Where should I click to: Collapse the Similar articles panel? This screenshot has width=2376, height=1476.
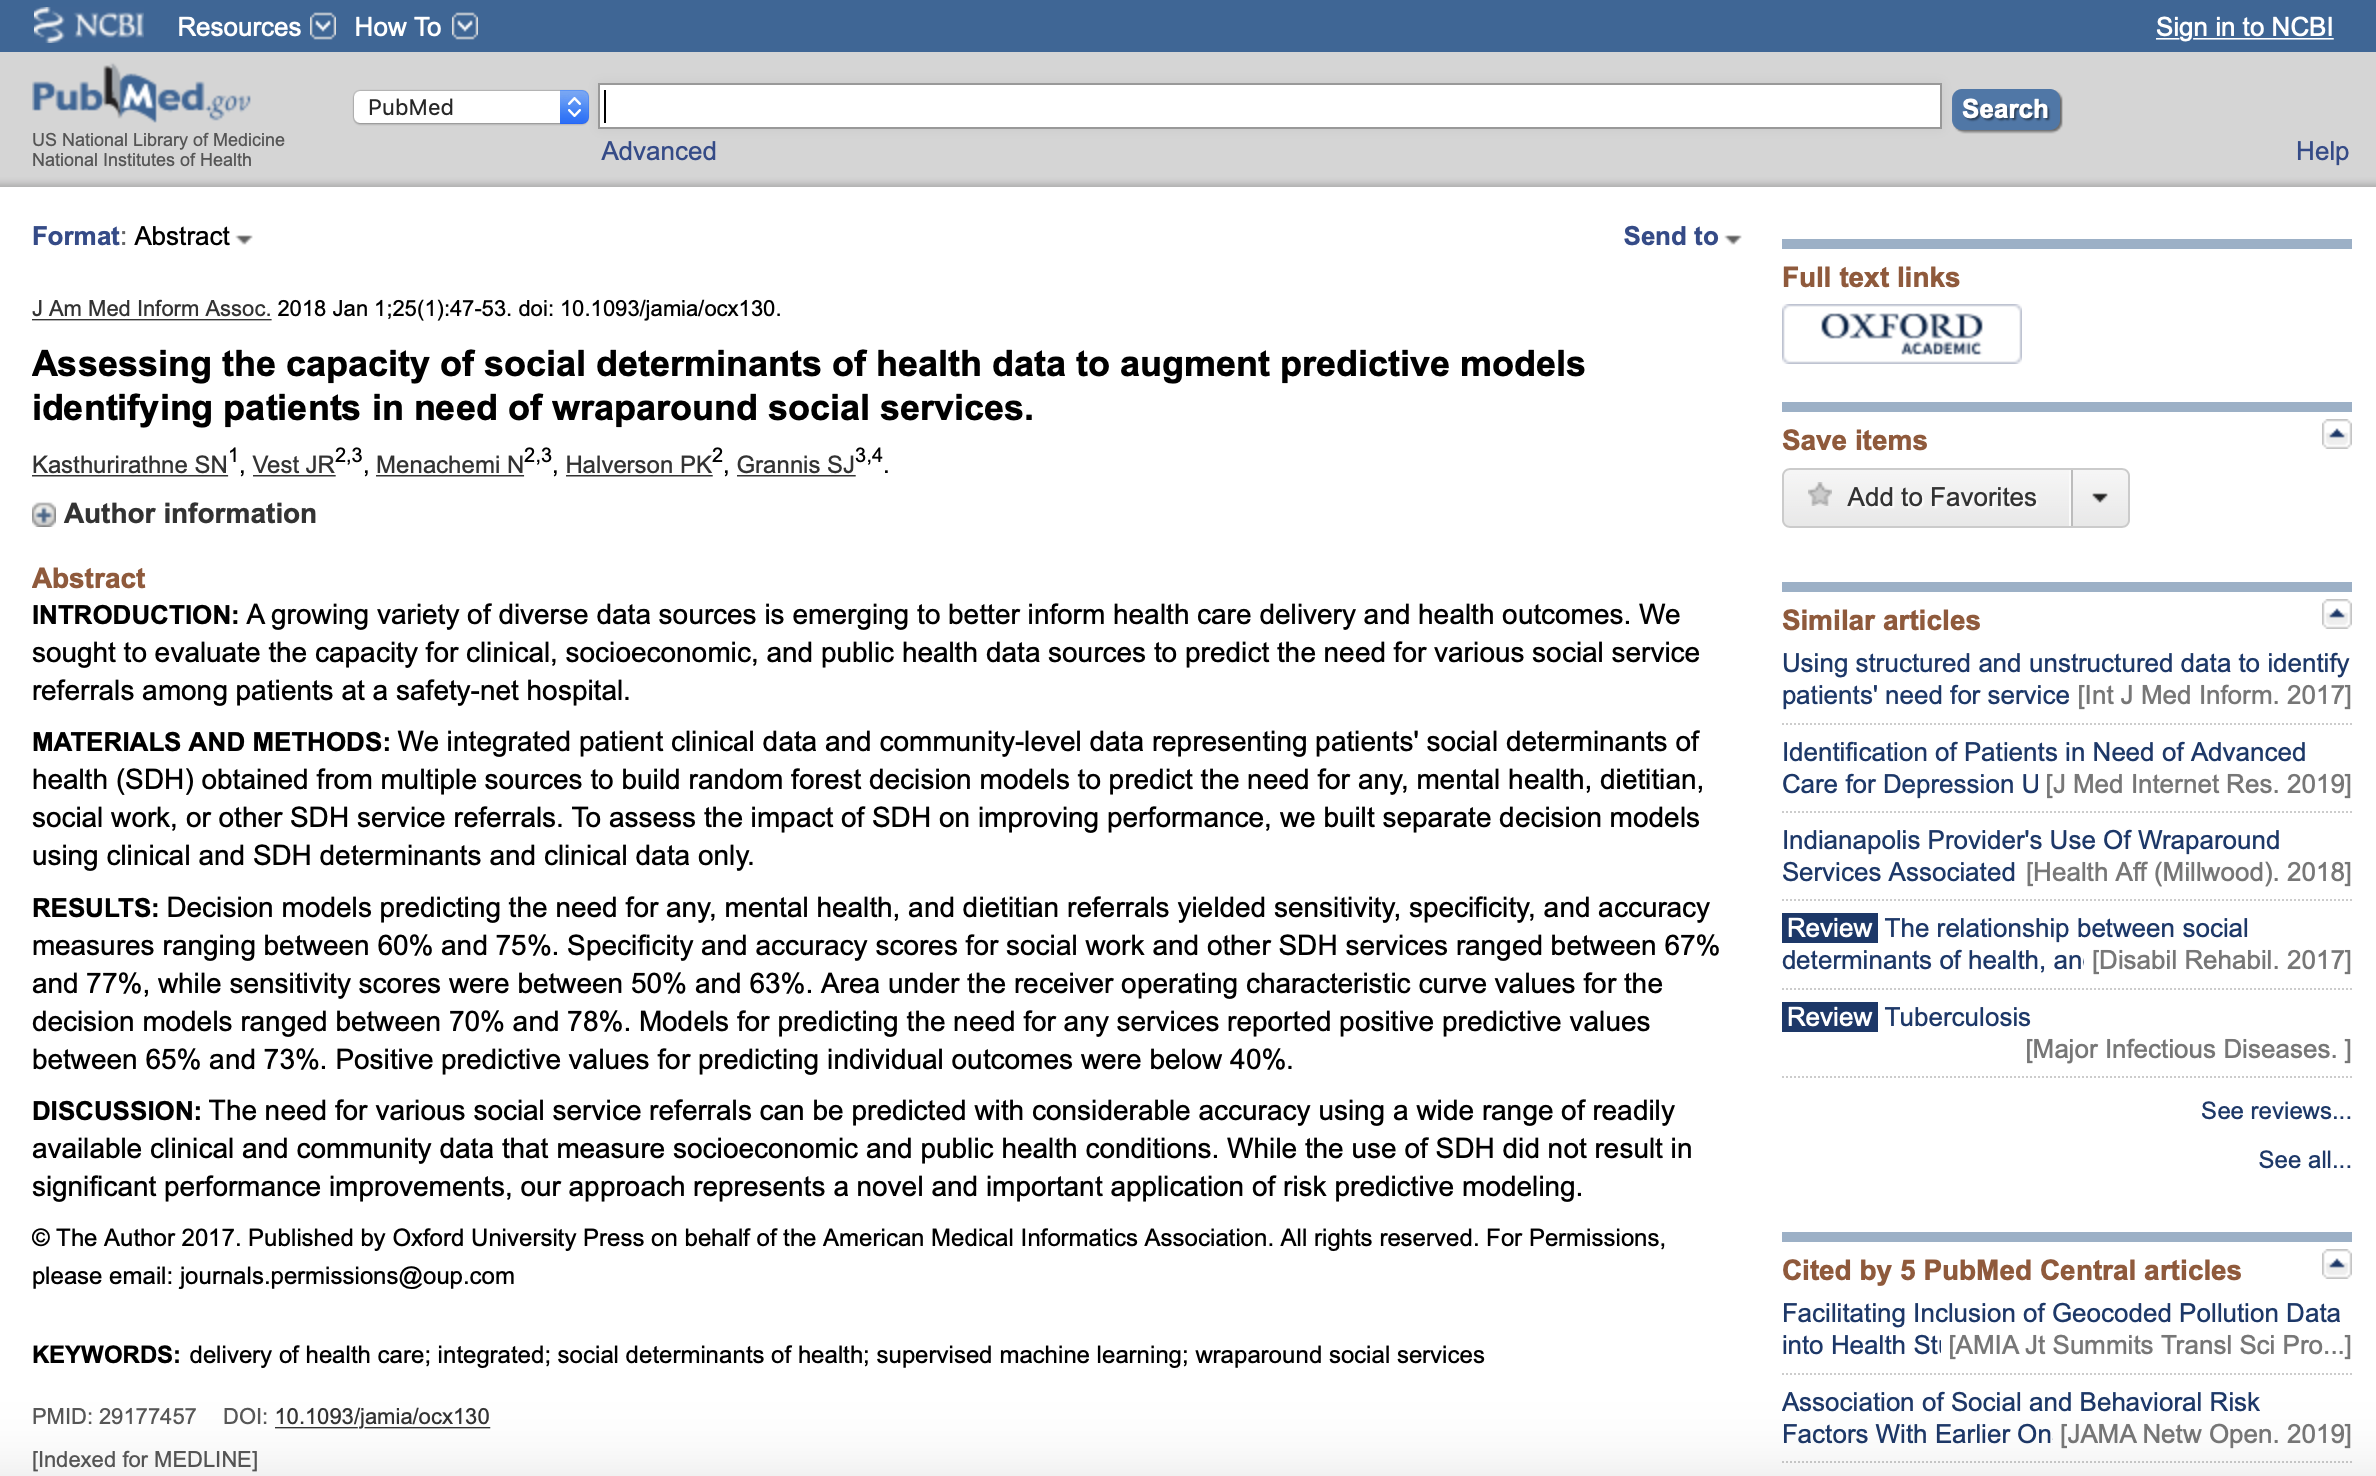[x=2336, y=614]
